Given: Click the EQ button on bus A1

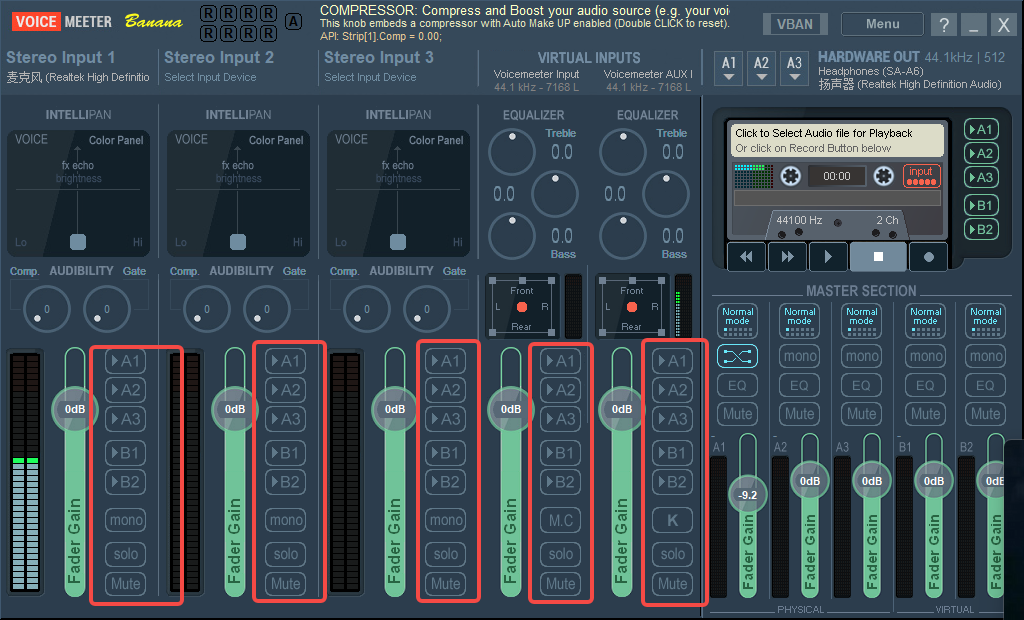Looking at the screenshot, I should tap(737, 385).
